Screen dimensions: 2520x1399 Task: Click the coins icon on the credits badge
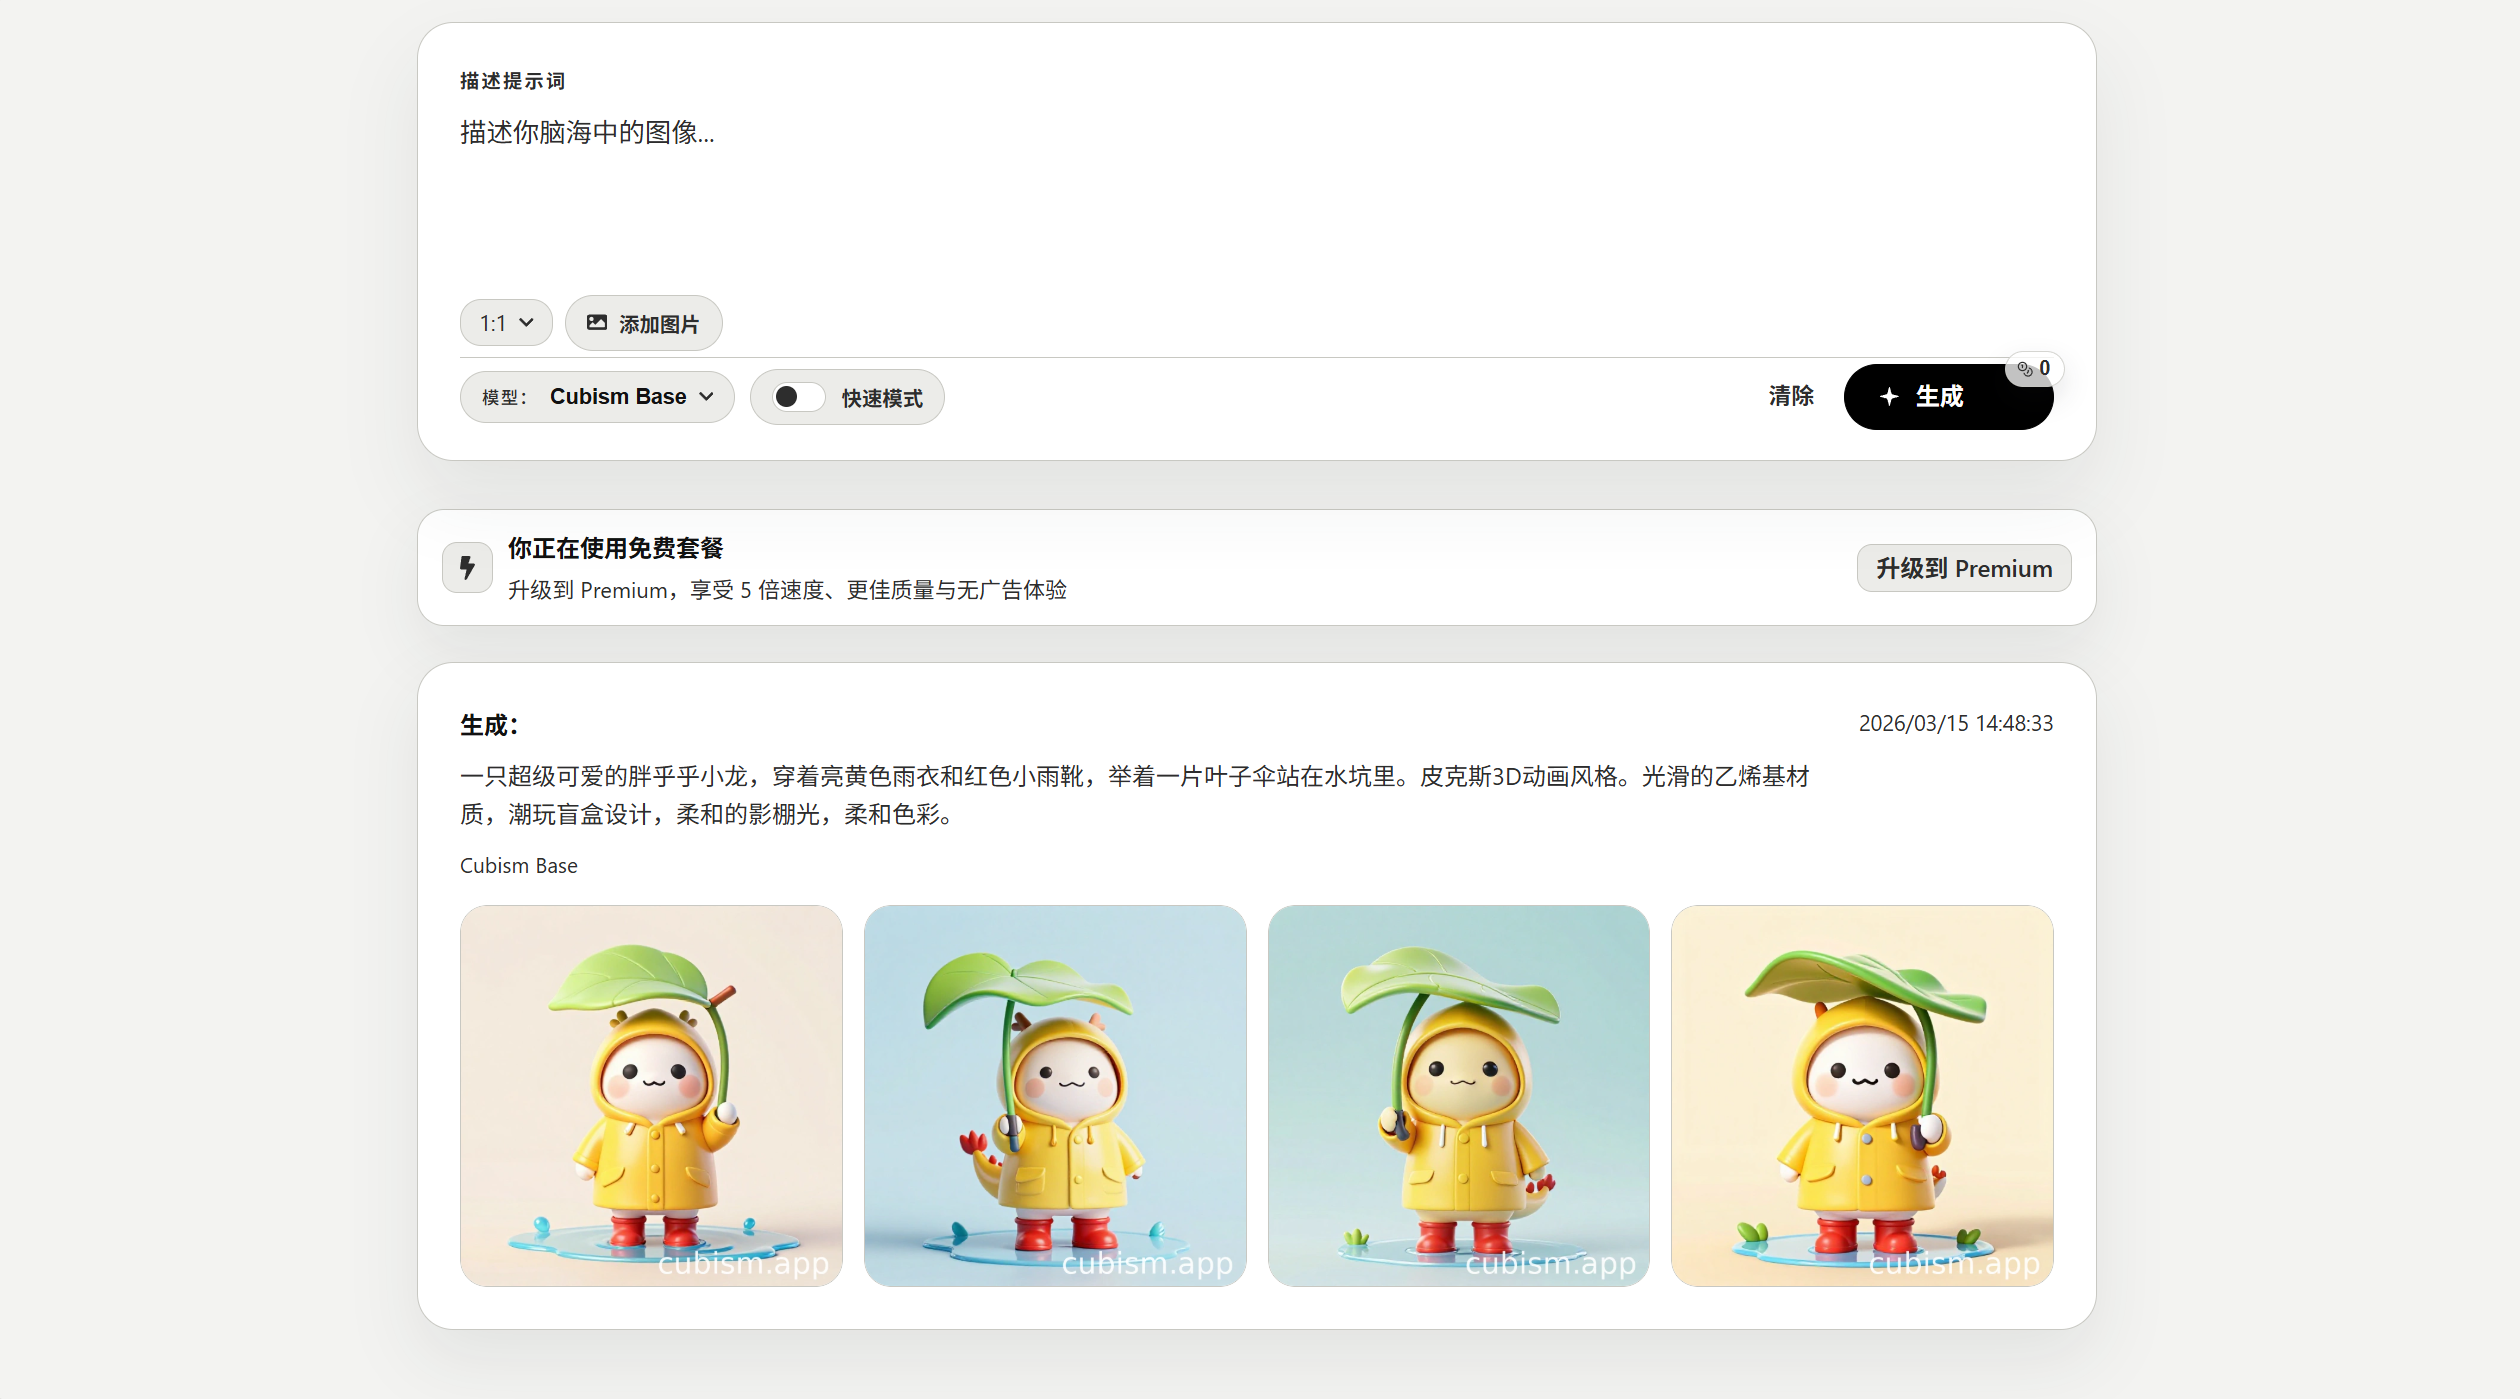click(2024, 368)
